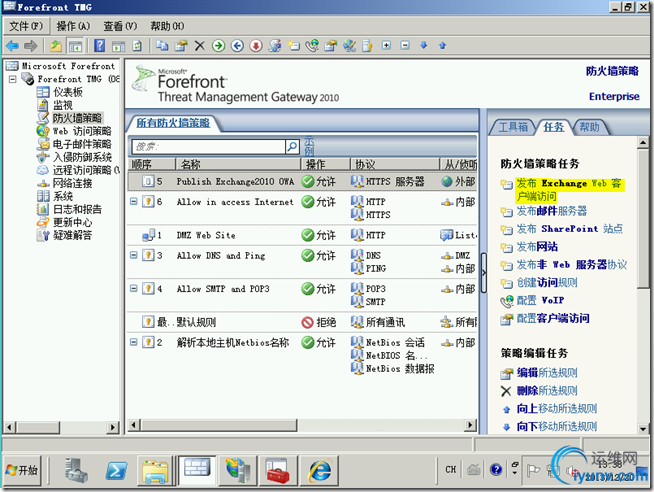Open Windows Explorer folder in taskbar
Viewport: 654px width, 492px height.
tap(155, 471)
